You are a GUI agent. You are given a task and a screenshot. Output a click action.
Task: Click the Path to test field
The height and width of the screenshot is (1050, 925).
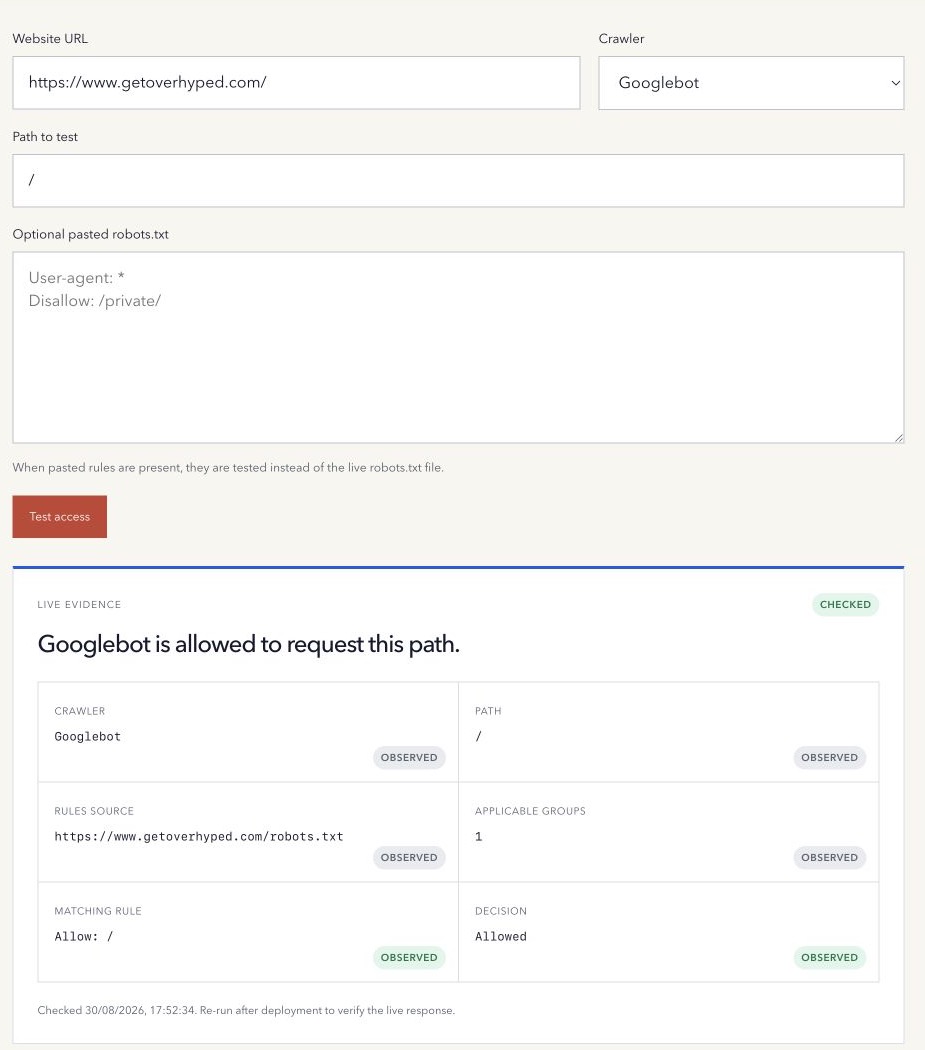point(458,181)
